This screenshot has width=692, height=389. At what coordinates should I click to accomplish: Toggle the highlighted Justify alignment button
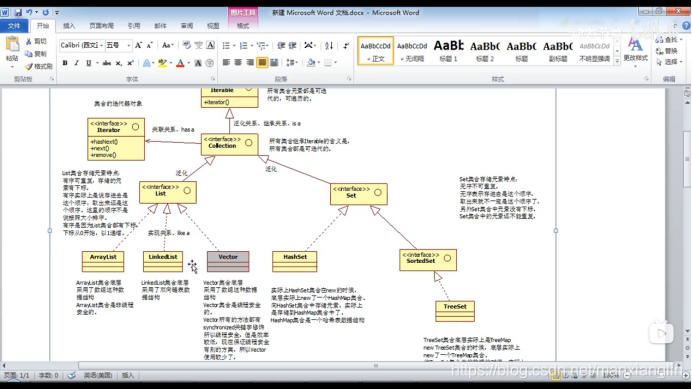pos(262,63)
